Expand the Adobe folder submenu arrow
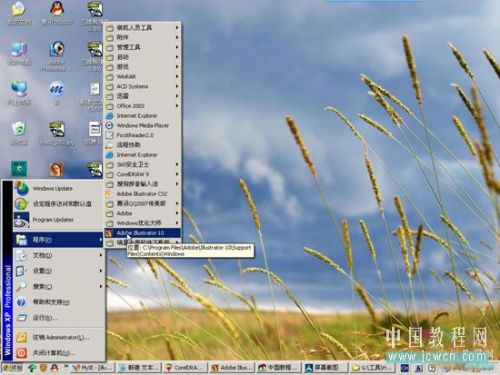Viewport: 500px width, 375px height. pos(177,213)
